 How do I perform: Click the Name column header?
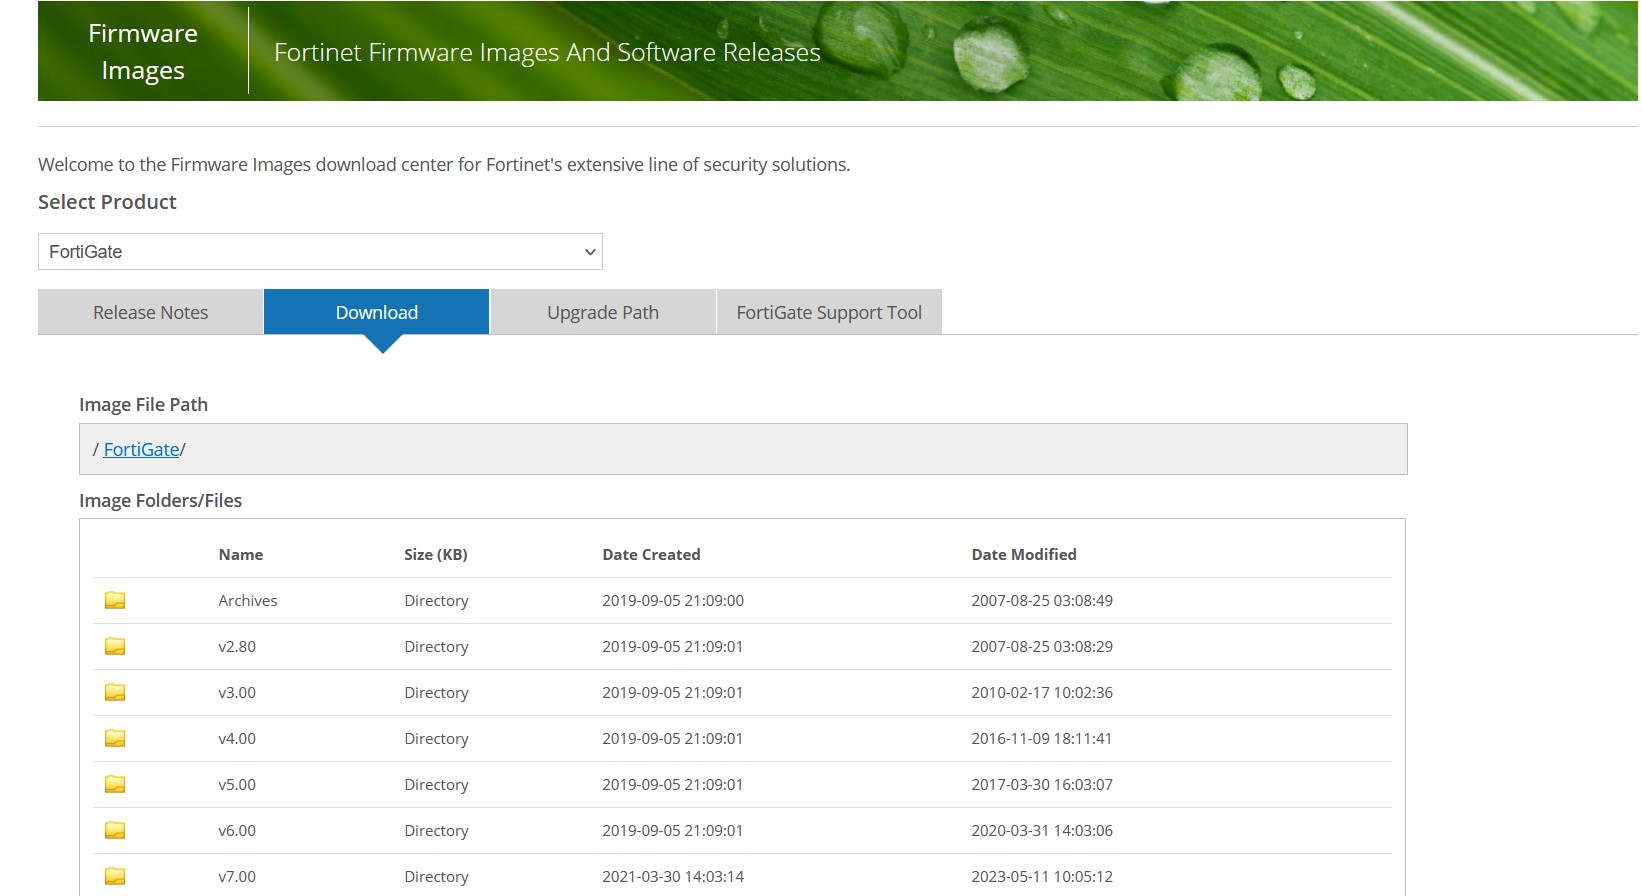click(x=241, y=555)
